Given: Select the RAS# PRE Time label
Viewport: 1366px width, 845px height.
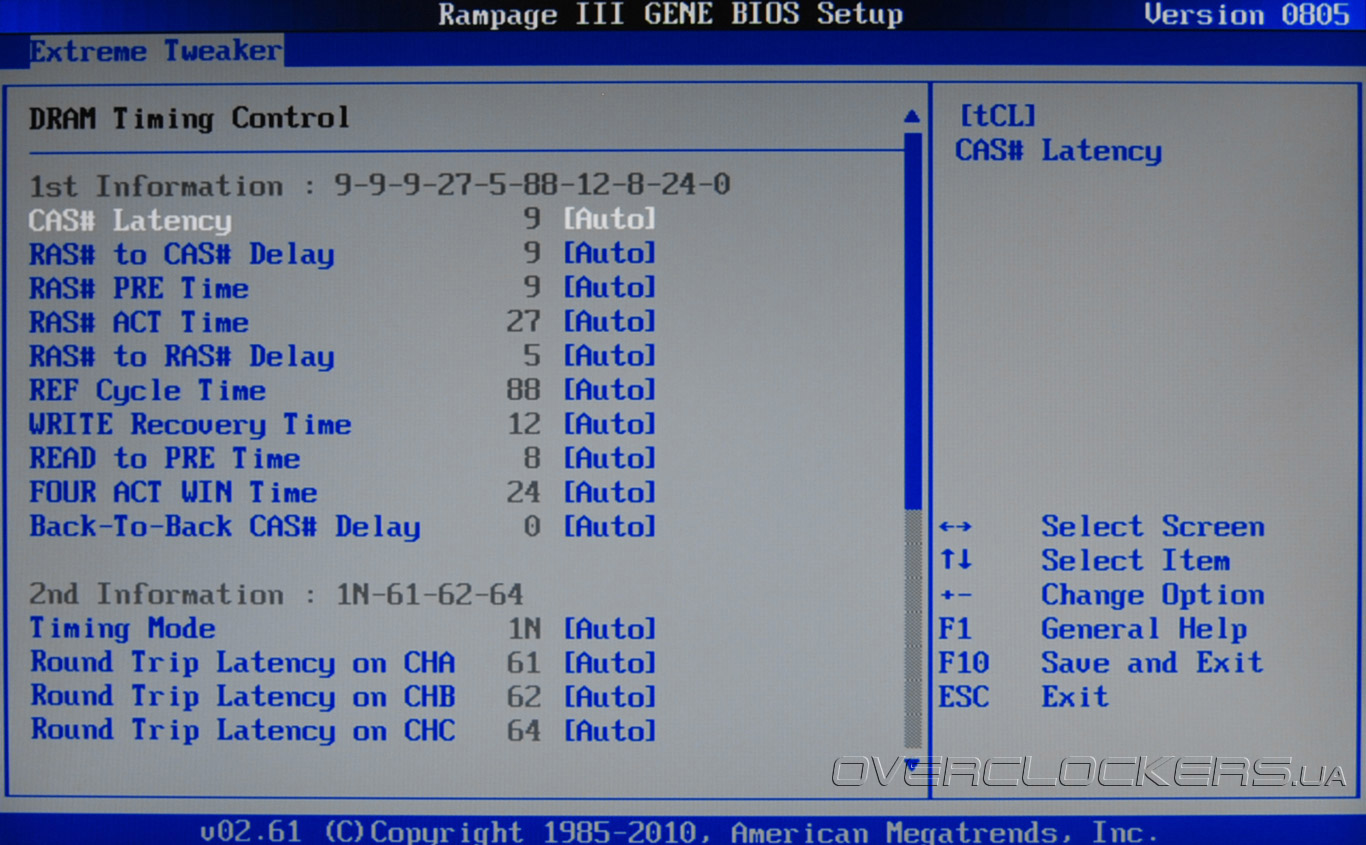Looking at the screenshot, I should [139, 288].
